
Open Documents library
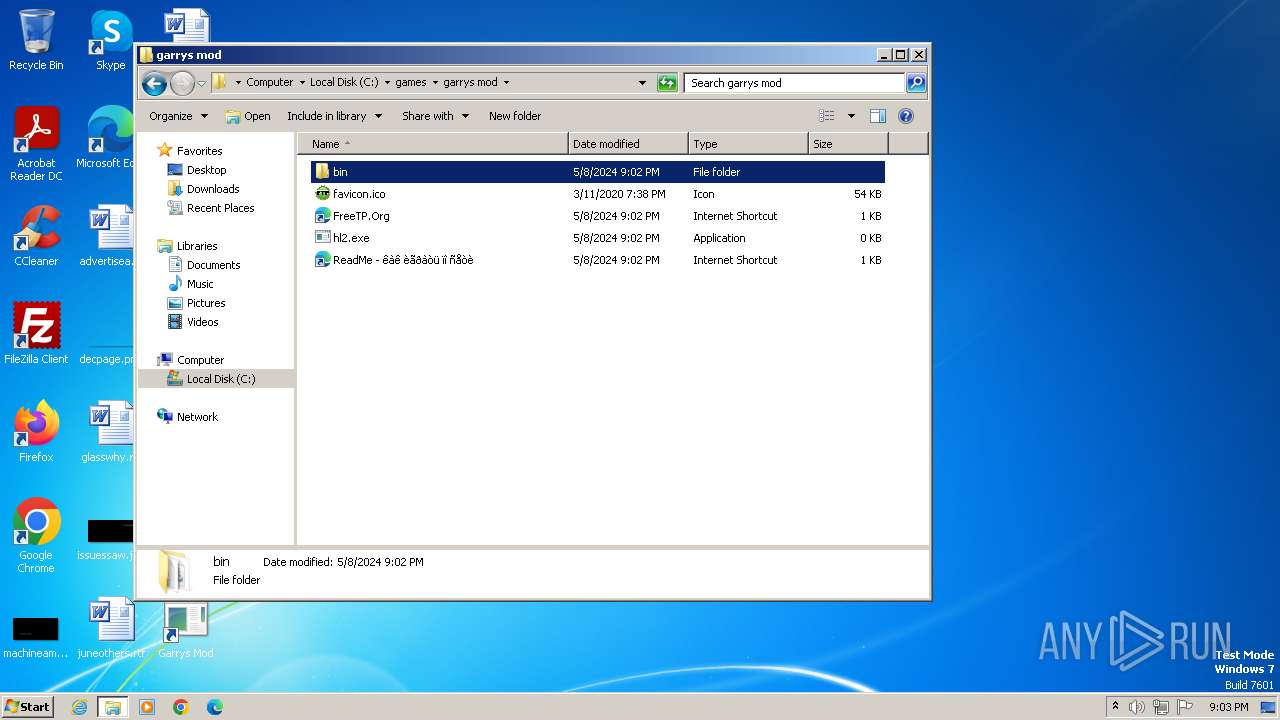click(213, 265)
